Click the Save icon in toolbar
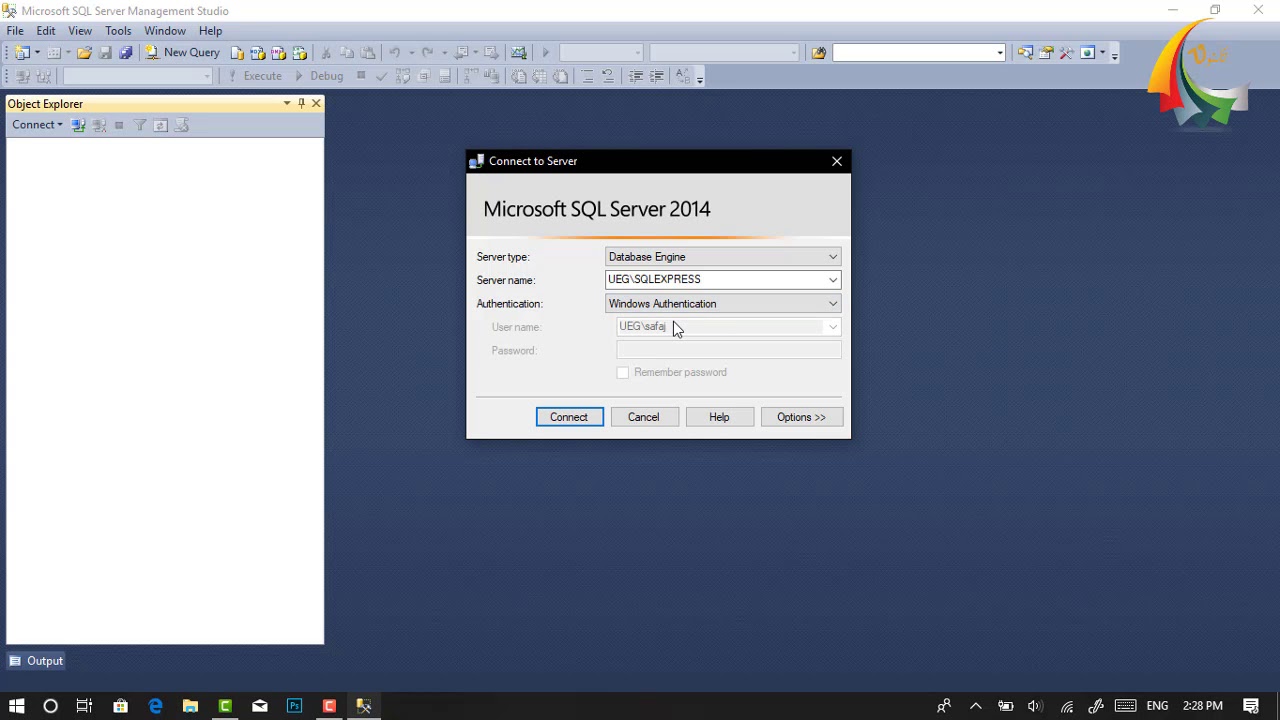The width and height of the screenshot is (1280, 720). click(105, 53)
